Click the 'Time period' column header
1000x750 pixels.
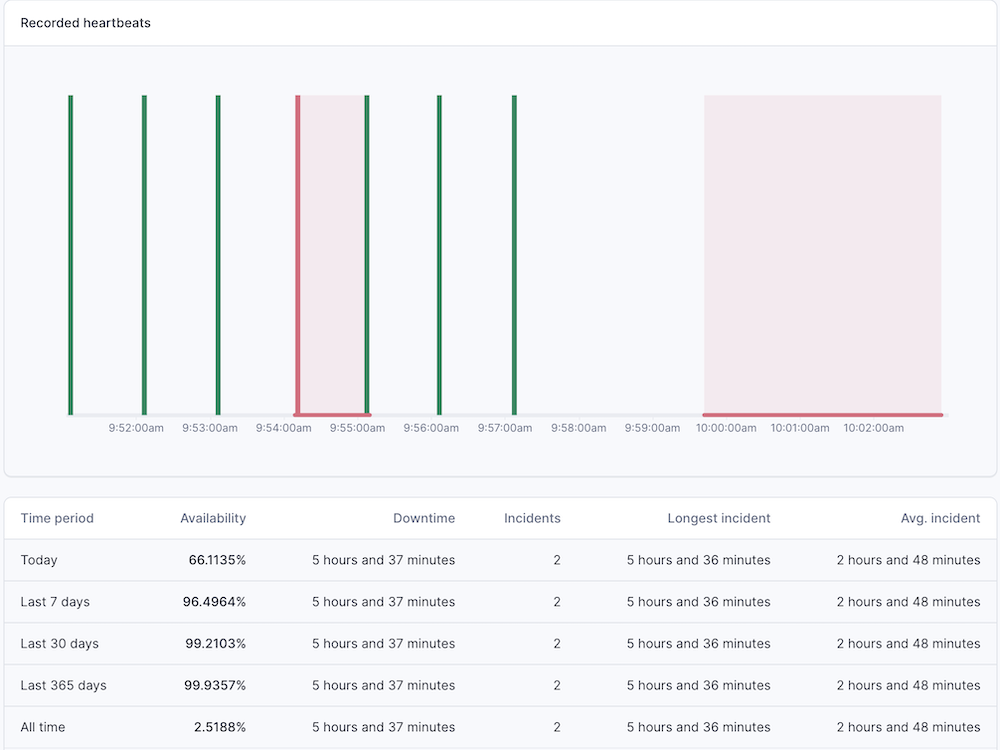coord(57,518)
